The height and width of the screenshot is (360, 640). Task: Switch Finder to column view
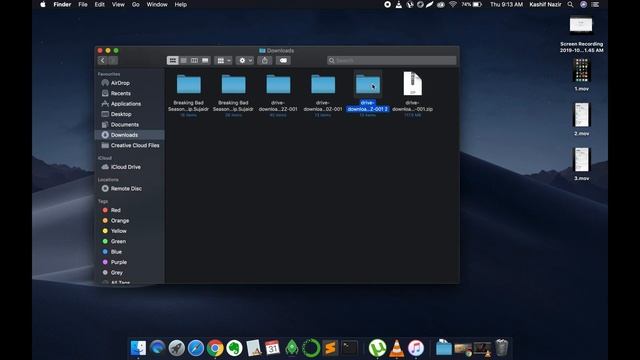tap(194, 60)
